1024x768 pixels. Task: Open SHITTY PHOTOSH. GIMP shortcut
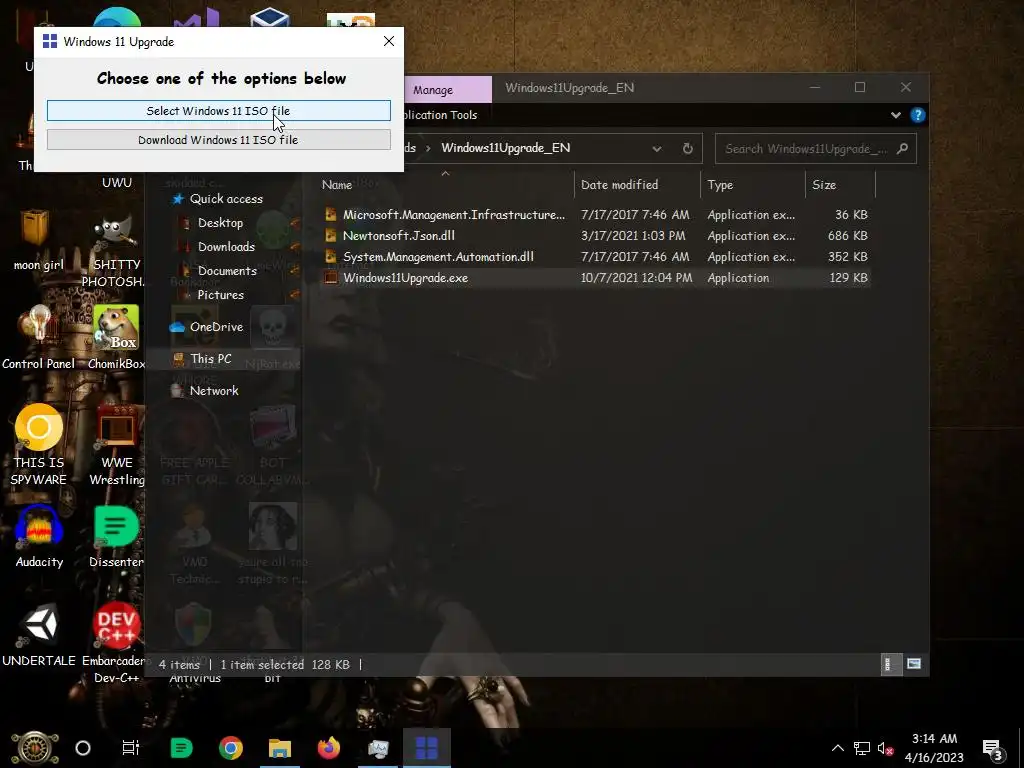(x=116, y=251)
